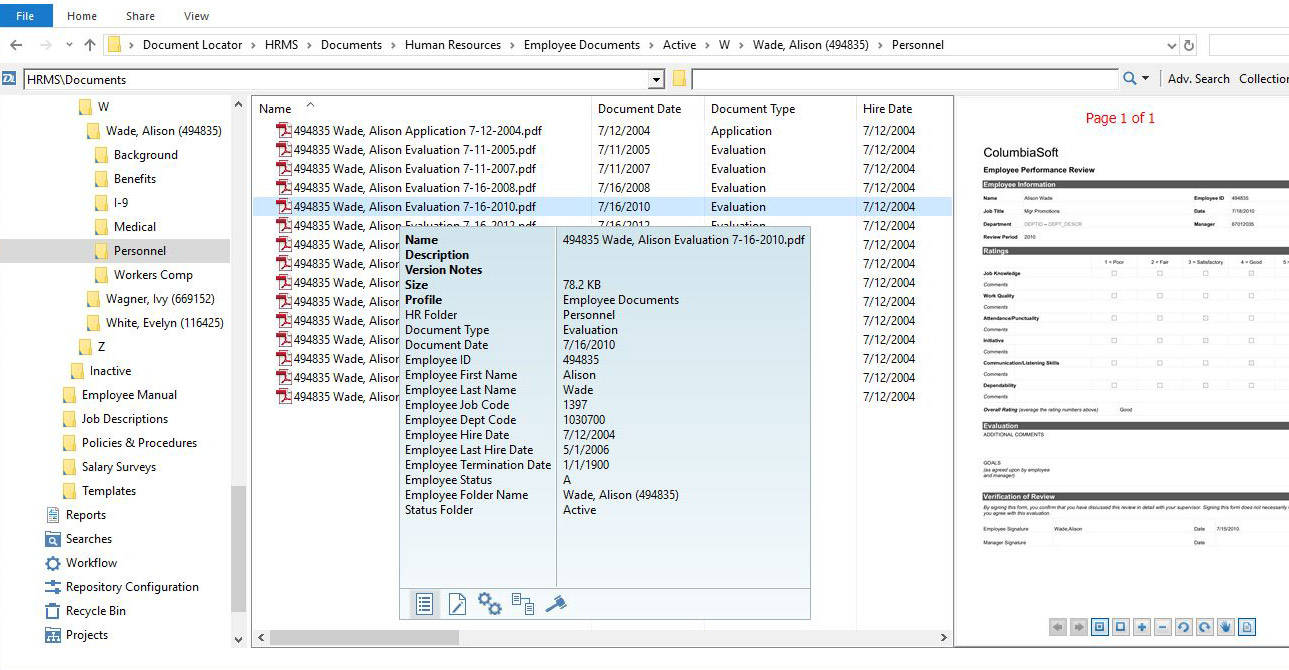Open the Share ribbon tab
This screenshot has height=670, width=1289.
[139, 15]
